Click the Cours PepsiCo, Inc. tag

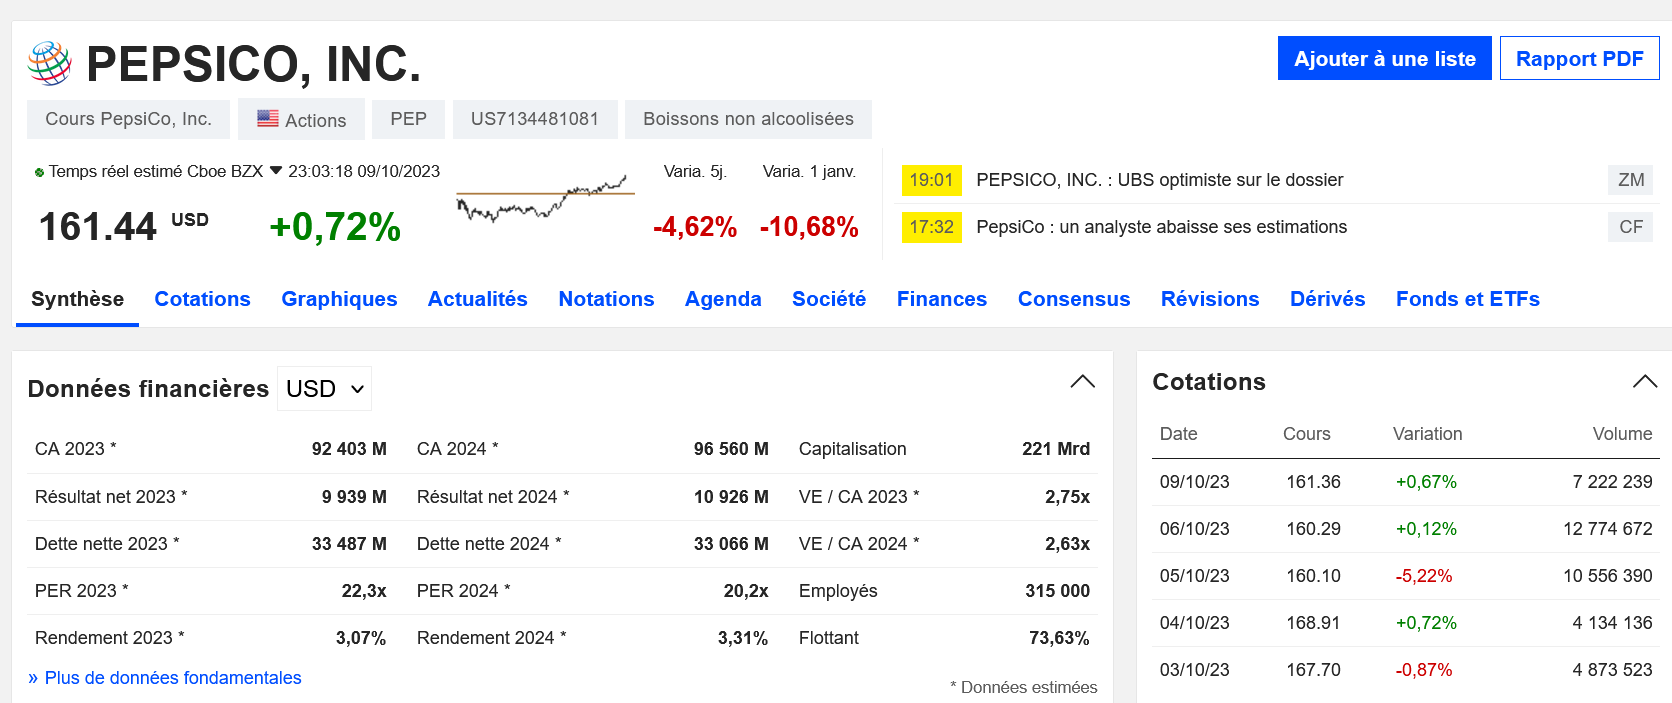[128, 119]
